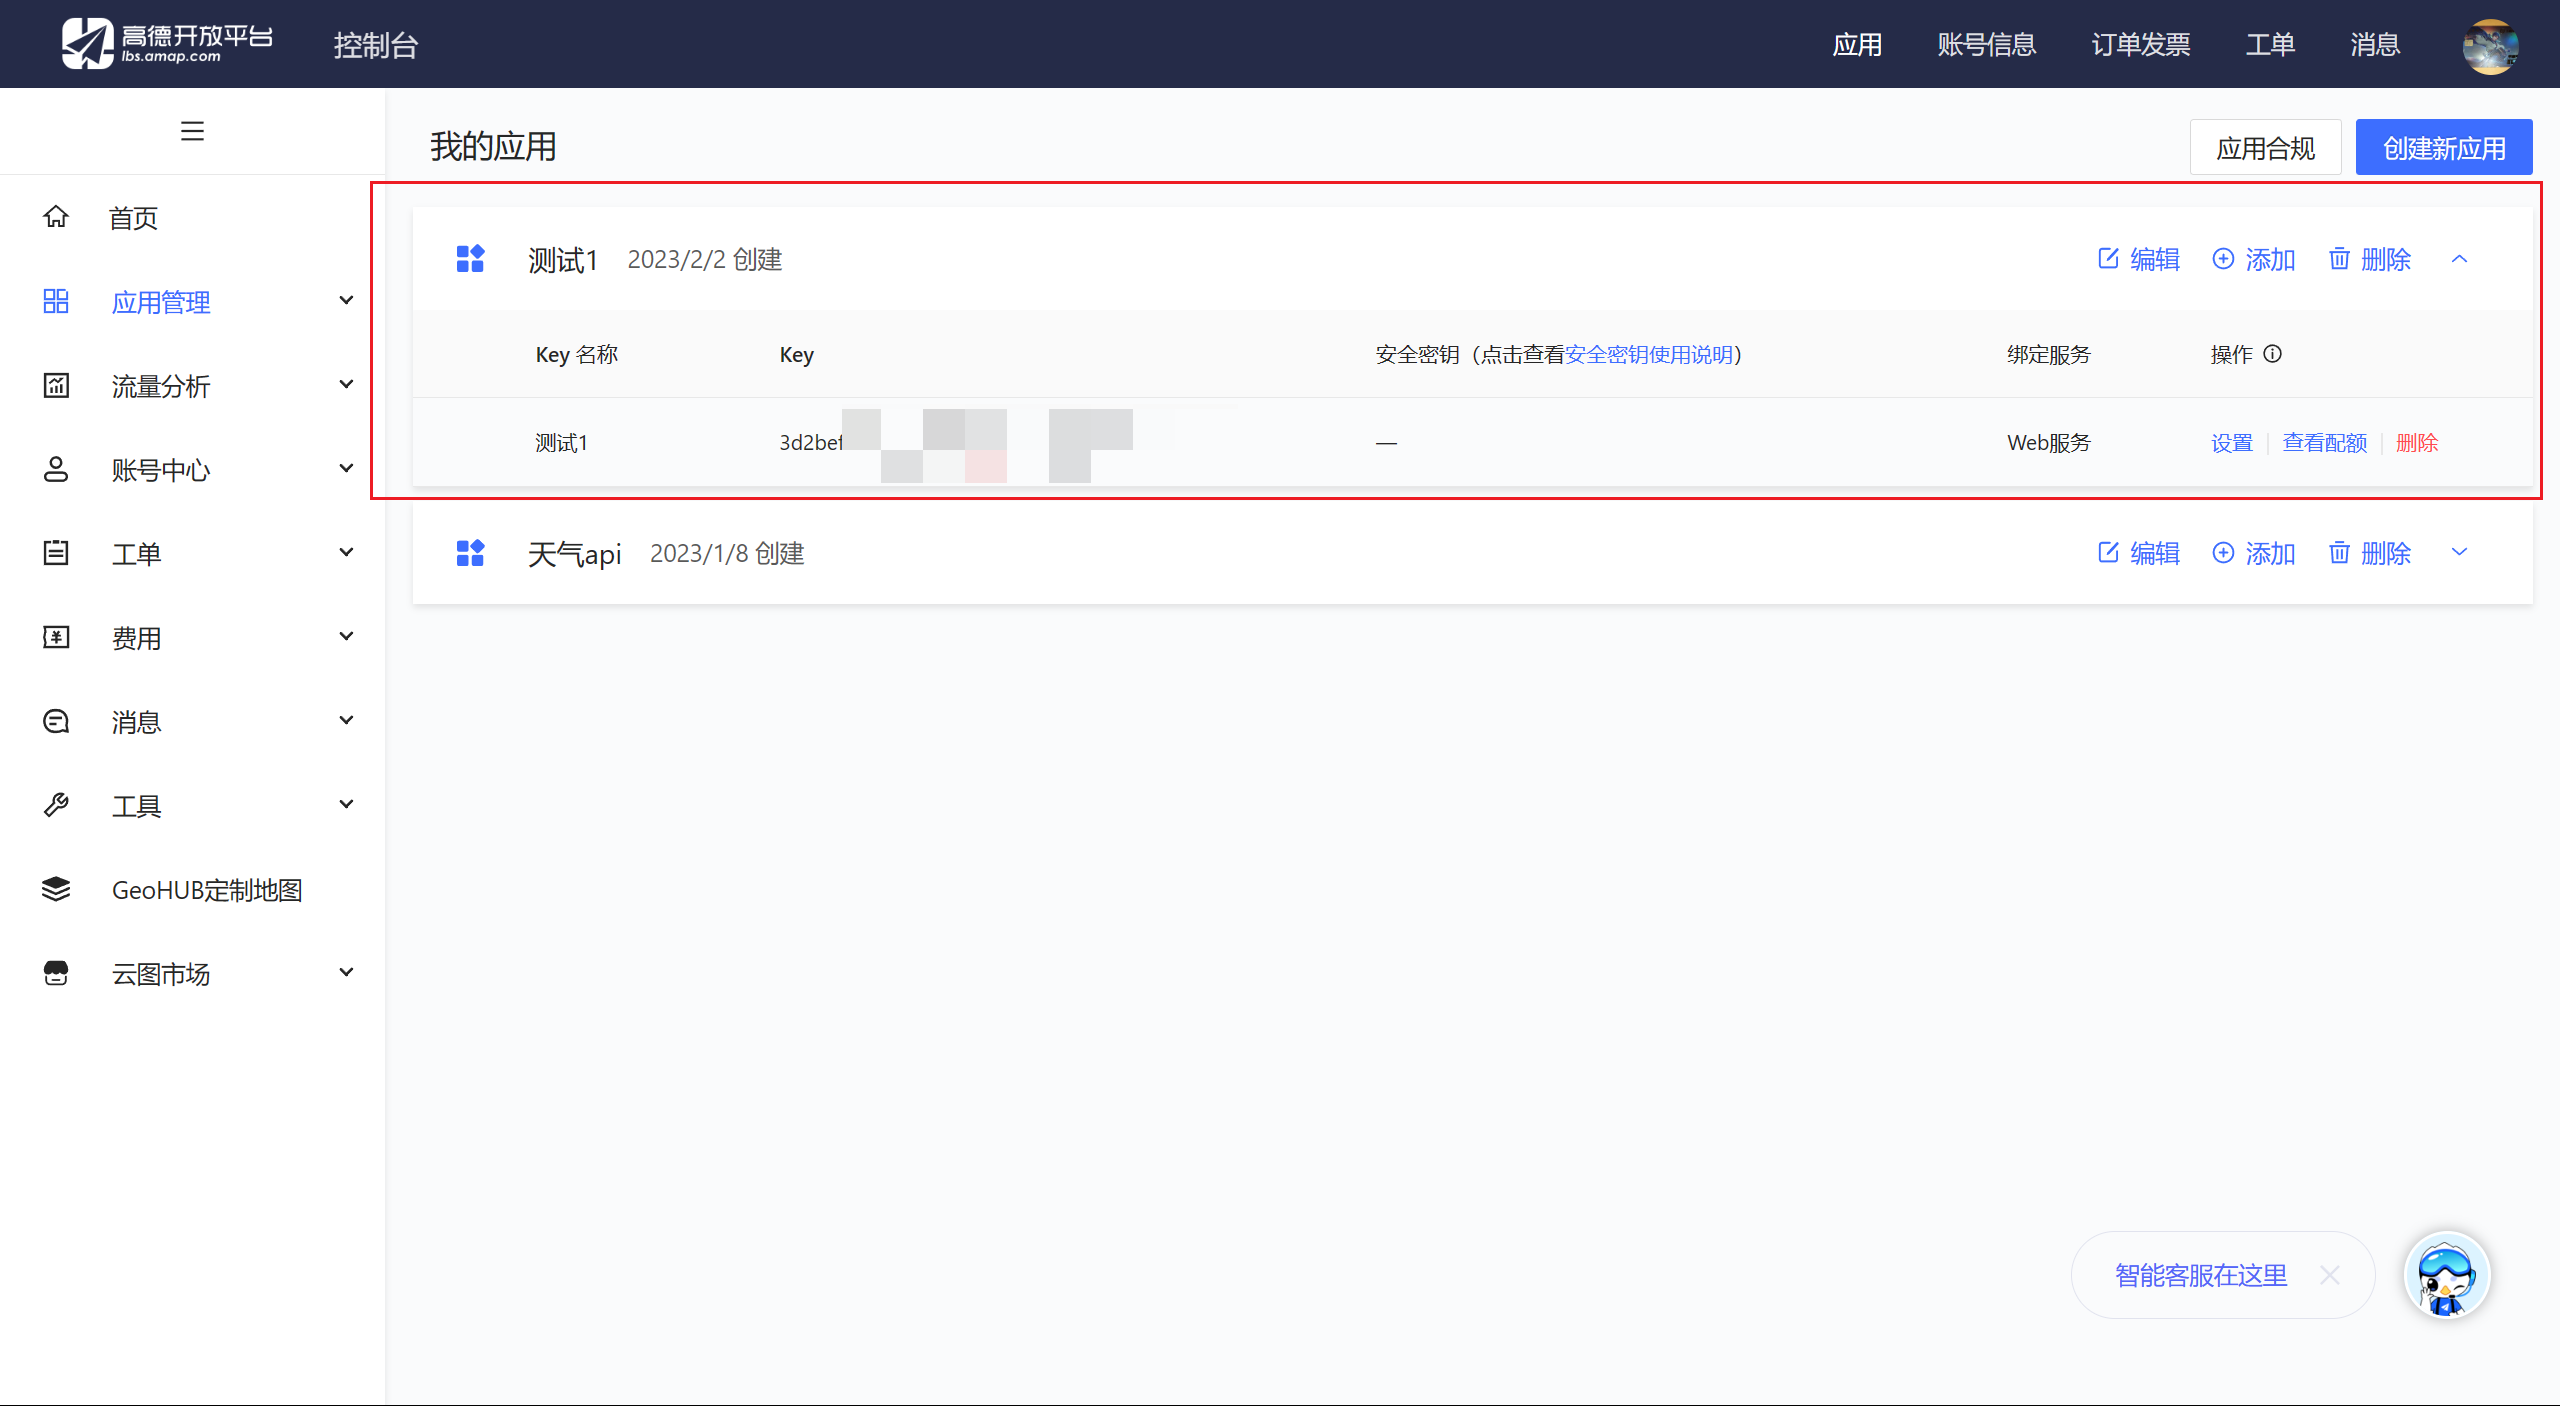The height and width of the screenshot is (1406, 2560).
Task: Close the 智能客服在这里 bubble
Action: tap(2330, 1275)
